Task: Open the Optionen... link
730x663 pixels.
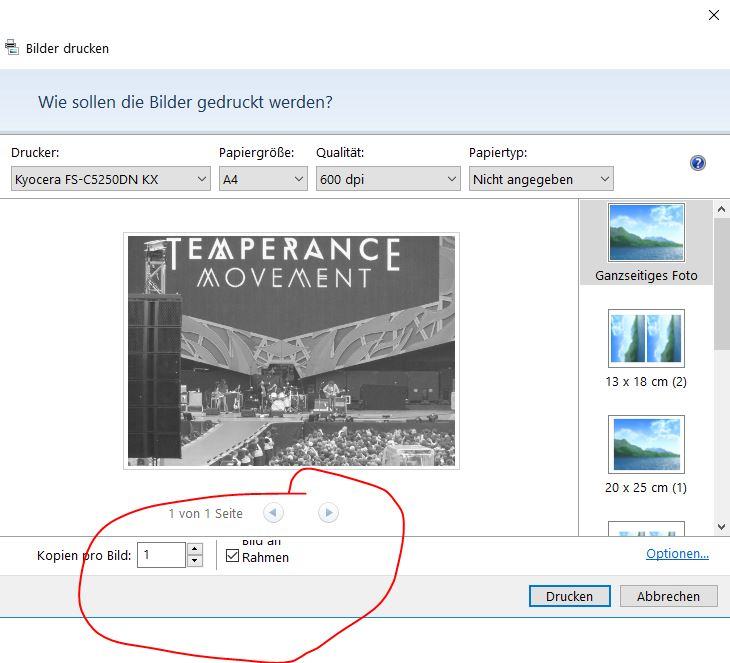Action: [x=677, y=554]
